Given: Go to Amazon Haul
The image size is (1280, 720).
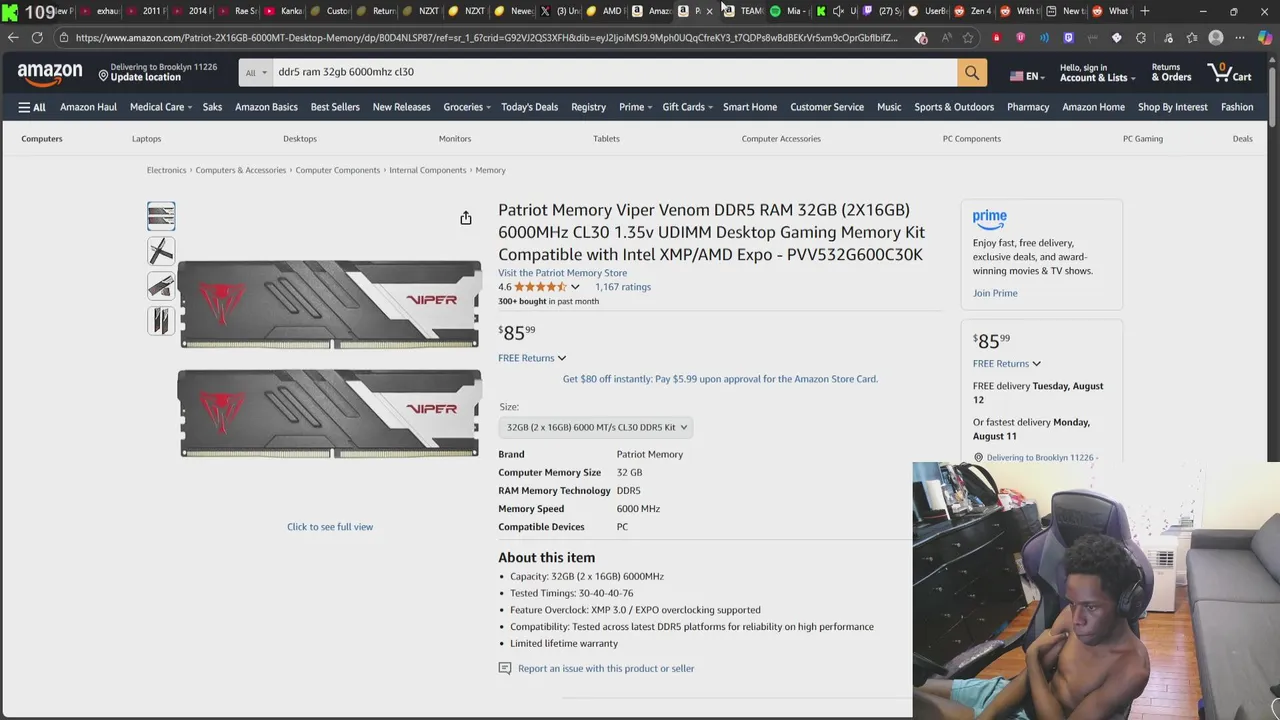Looking at the screenshot, I should pos(88,107).
